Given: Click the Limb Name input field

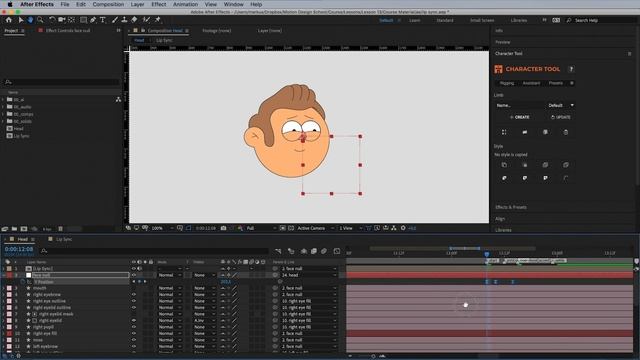Looking at the screenshot, I should tap(519, 105).
